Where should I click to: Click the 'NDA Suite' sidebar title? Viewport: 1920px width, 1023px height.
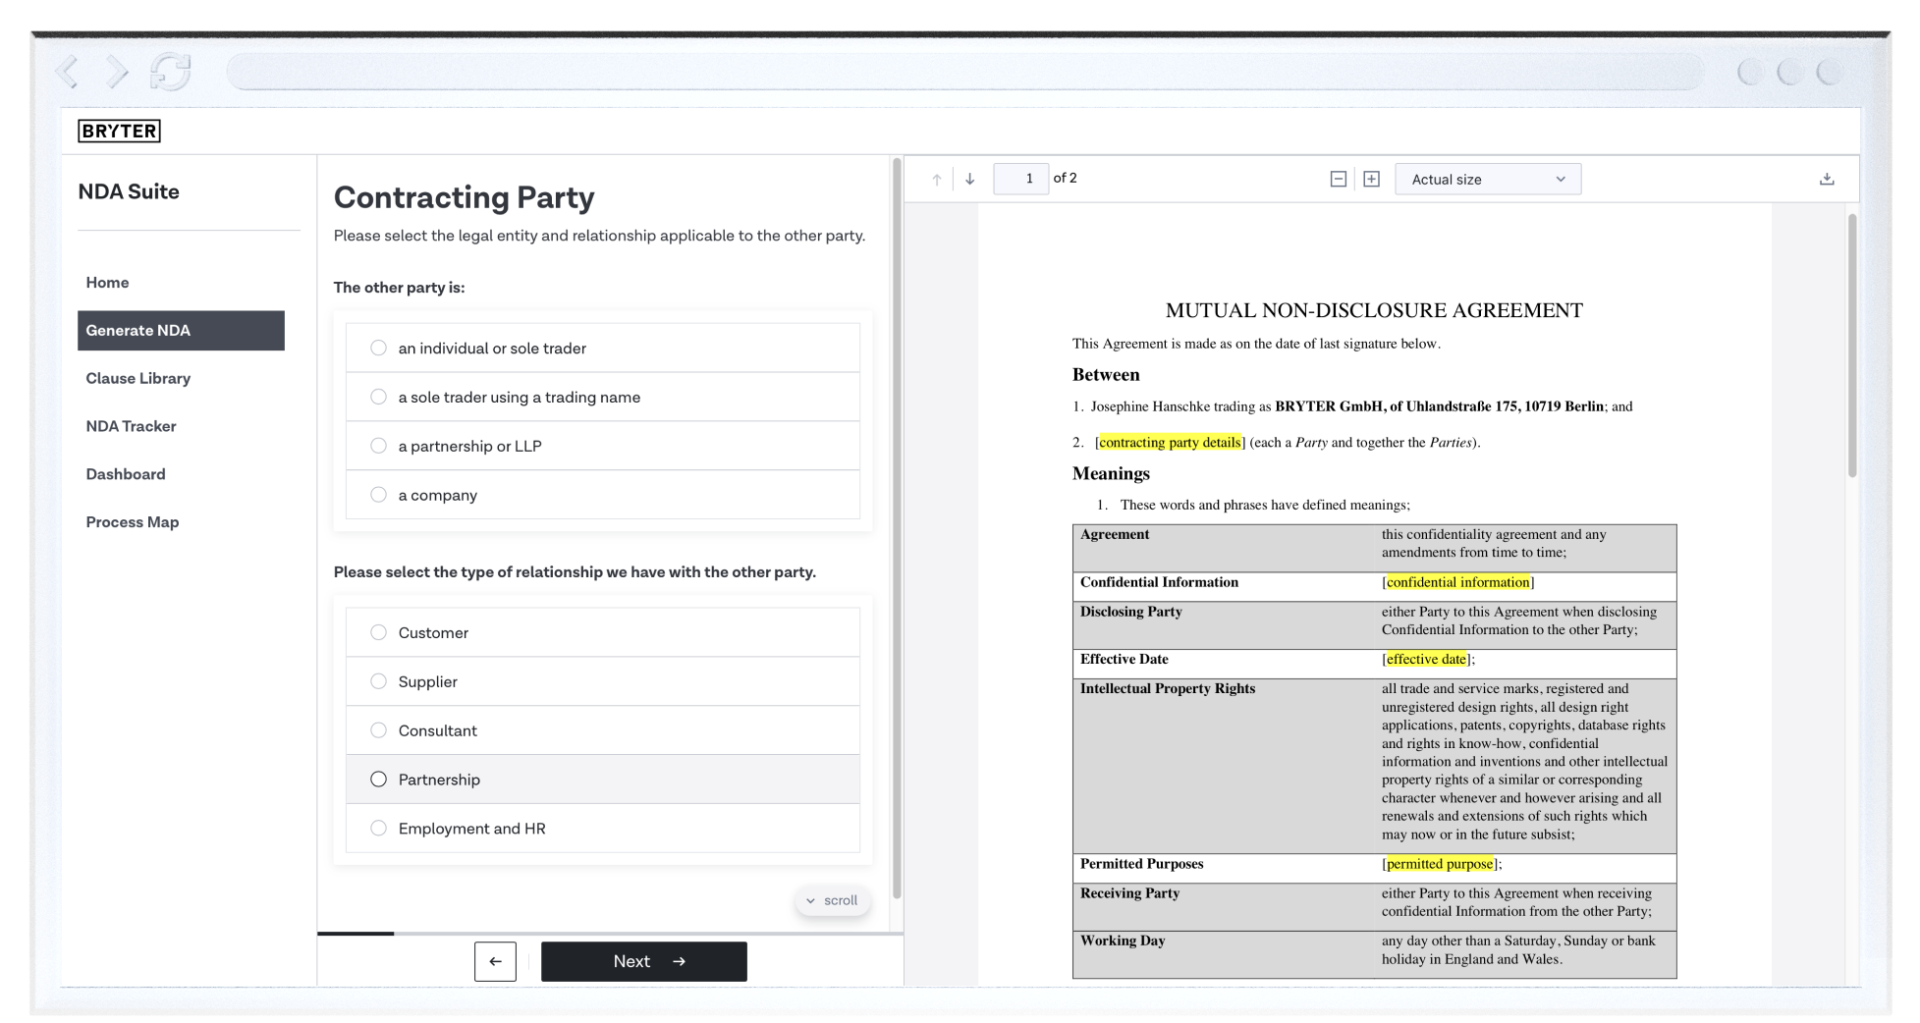tap(129, 192)
